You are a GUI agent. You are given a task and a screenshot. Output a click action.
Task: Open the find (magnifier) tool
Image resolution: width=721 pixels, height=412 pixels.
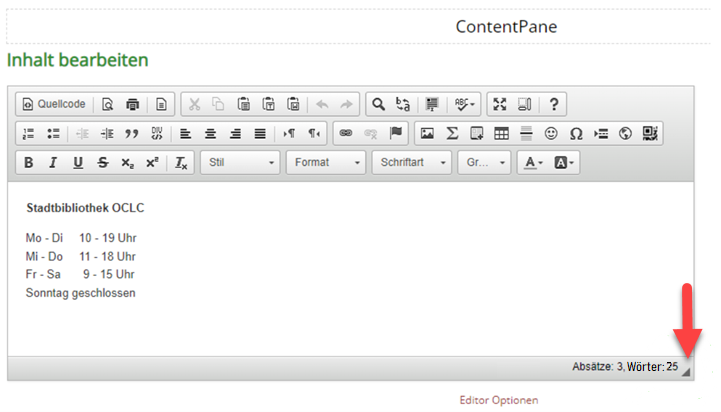click(x=377, y=104)
